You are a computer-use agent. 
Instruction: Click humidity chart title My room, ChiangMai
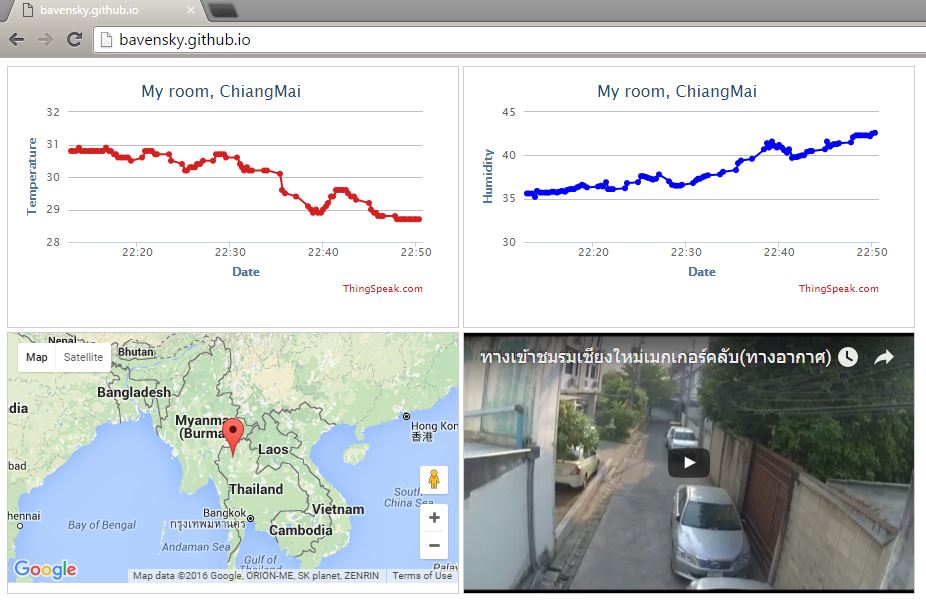coord(677,92)
